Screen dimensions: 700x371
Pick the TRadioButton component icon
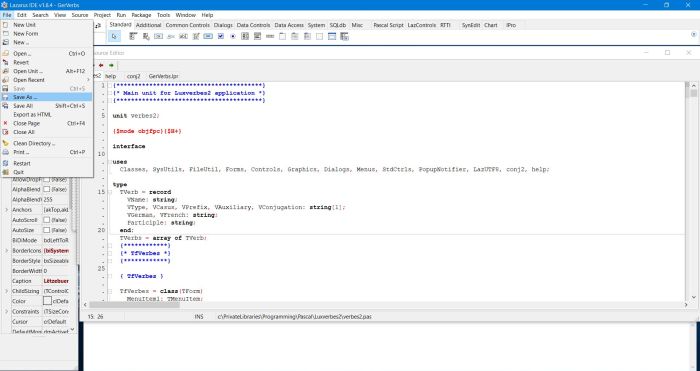pyautogui.click(x=233, y=37)
